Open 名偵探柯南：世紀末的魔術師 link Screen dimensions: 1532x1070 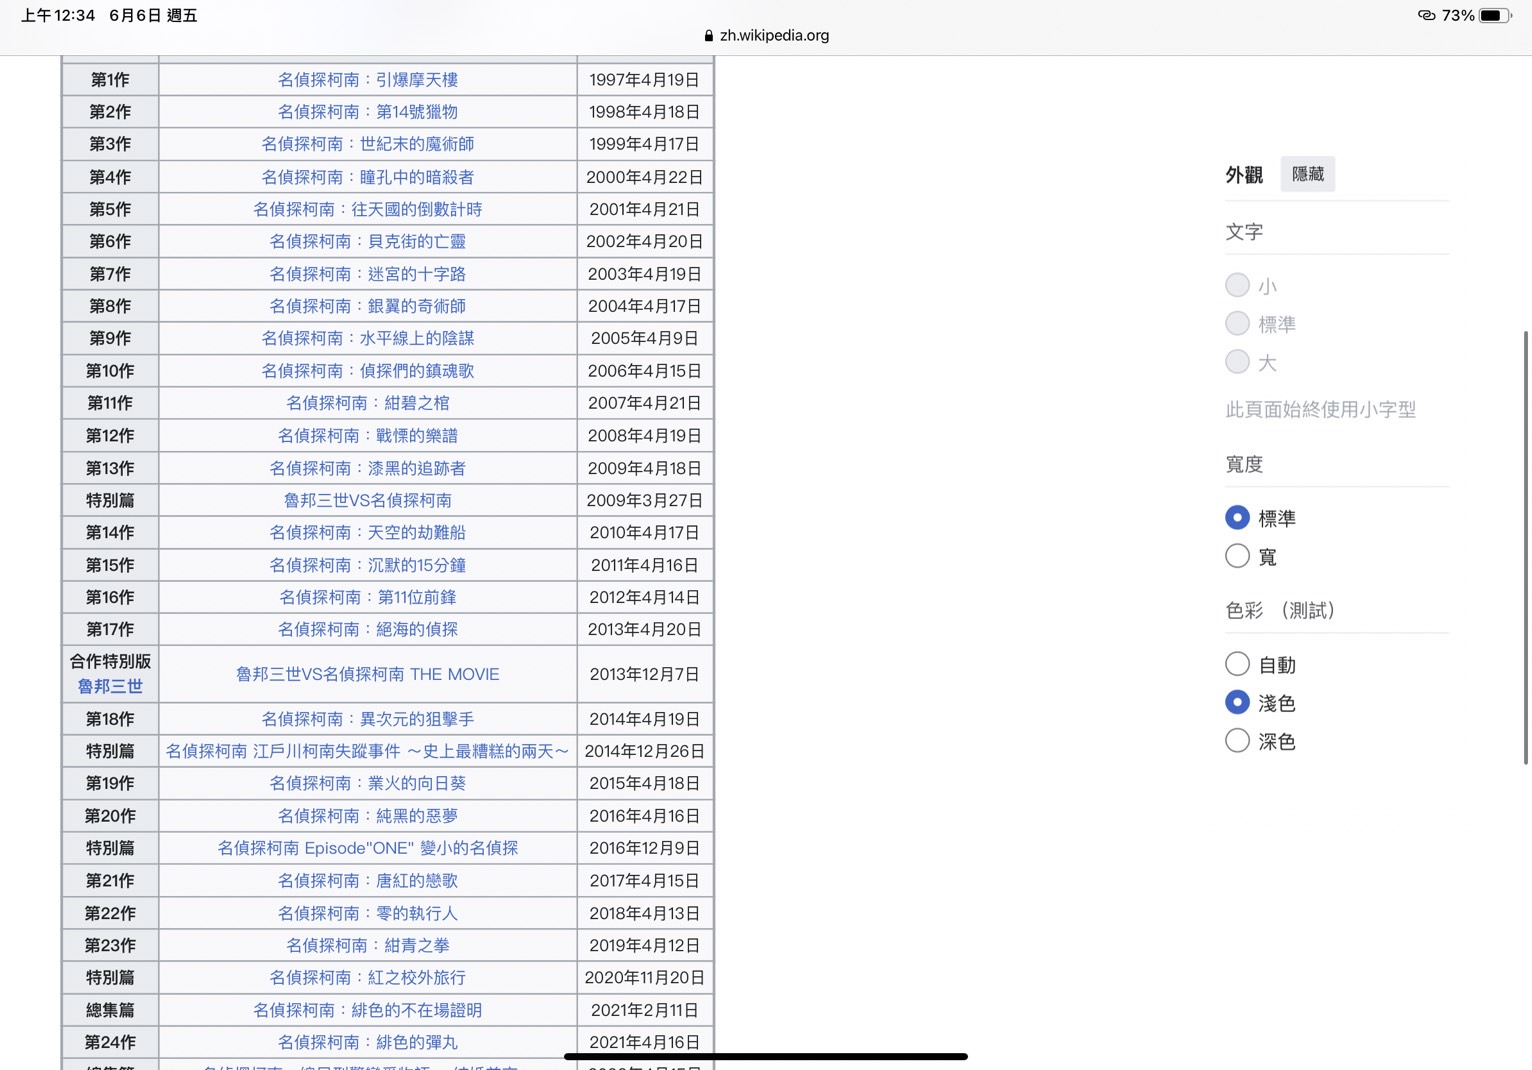click(368, 144)
